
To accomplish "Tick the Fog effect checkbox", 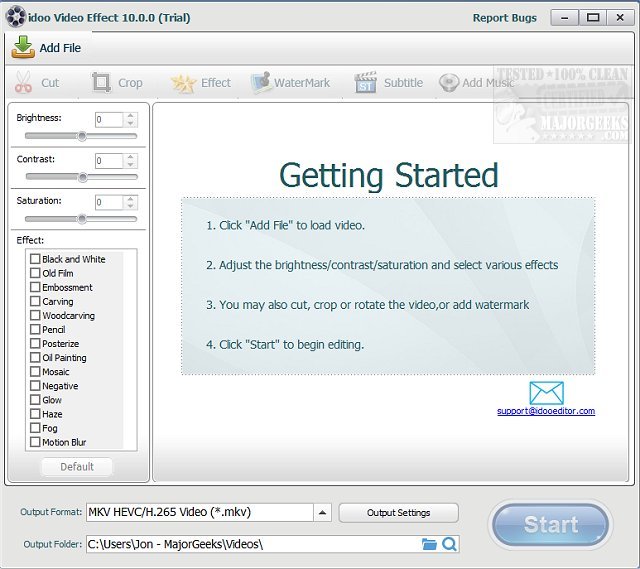I will click(35, 428).
